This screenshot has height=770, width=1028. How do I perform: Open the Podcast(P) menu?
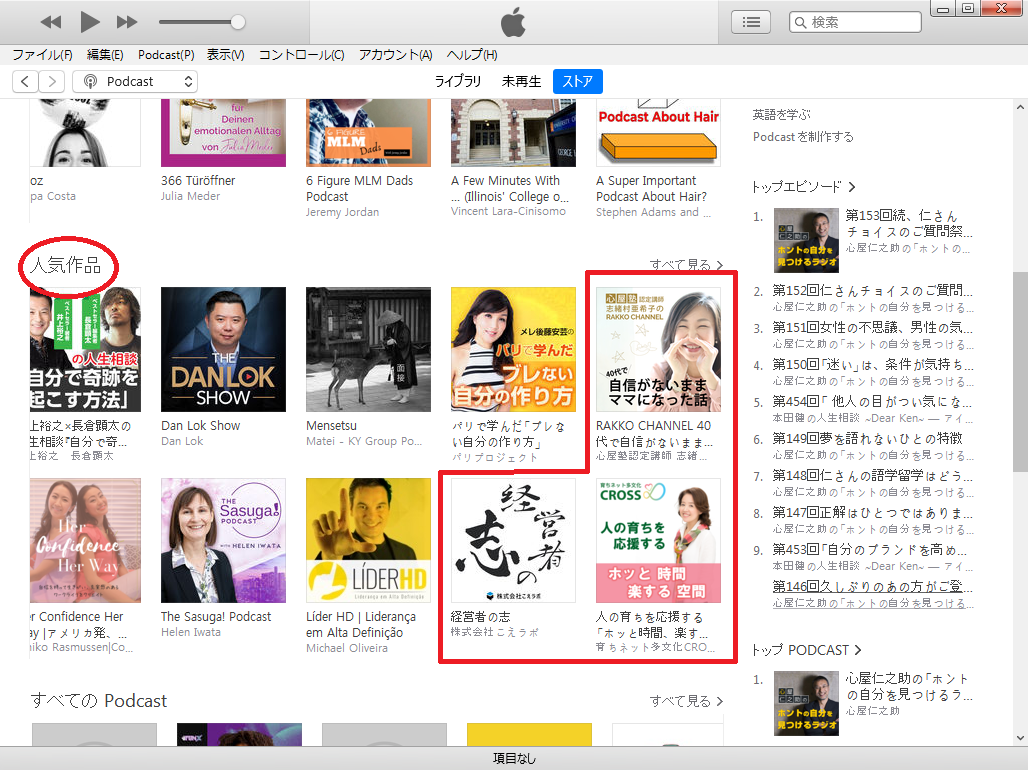pyautogui.click(x=166, y=55)
